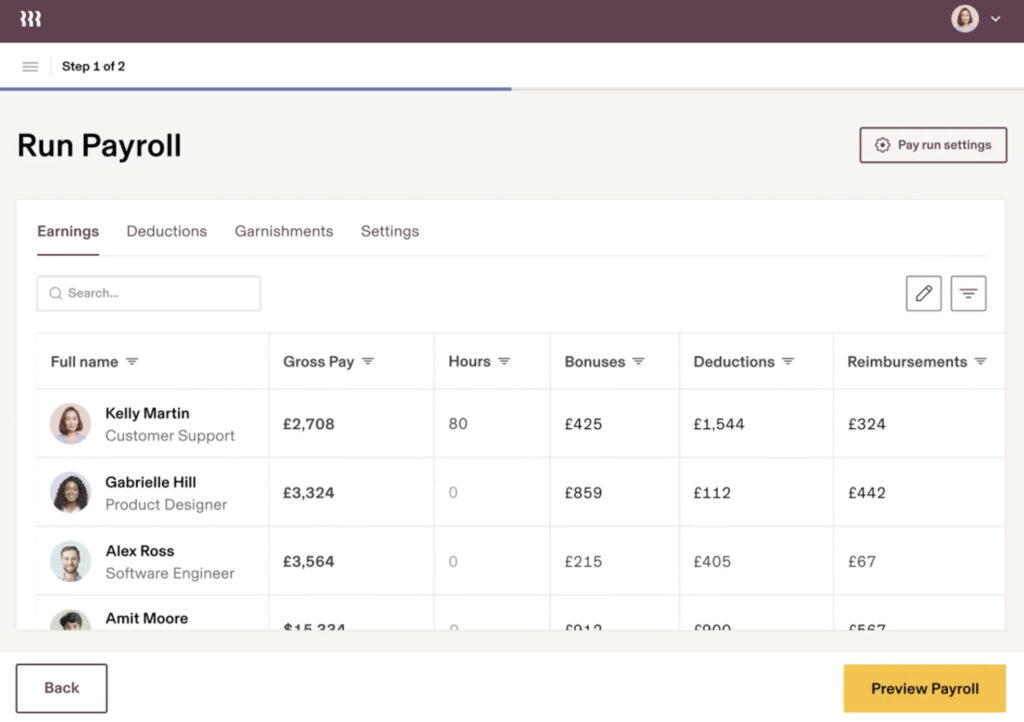Switch to the Deductions tab
The height and width of the screenshot is (722, 1024).
click(166, 231)
